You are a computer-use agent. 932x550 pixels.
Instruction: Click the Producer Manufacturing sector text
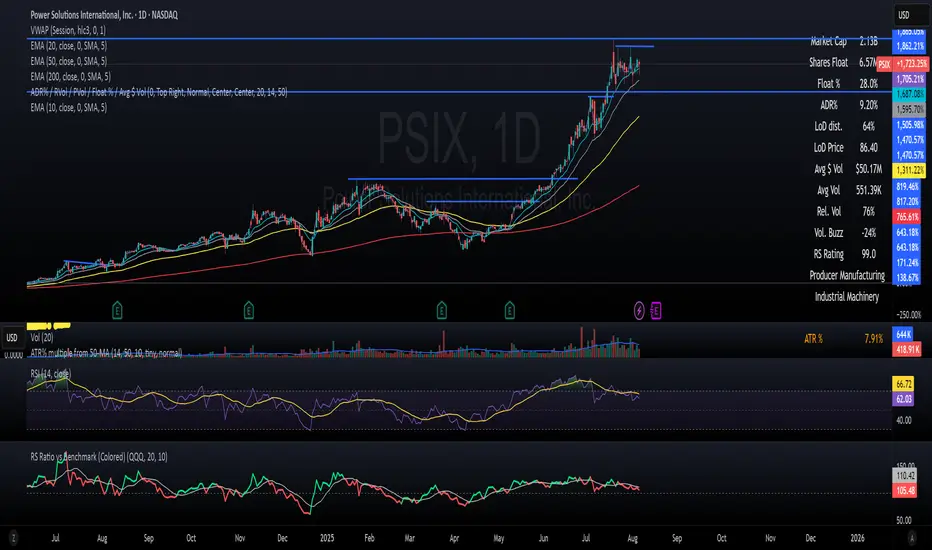[x=846, y=275]
